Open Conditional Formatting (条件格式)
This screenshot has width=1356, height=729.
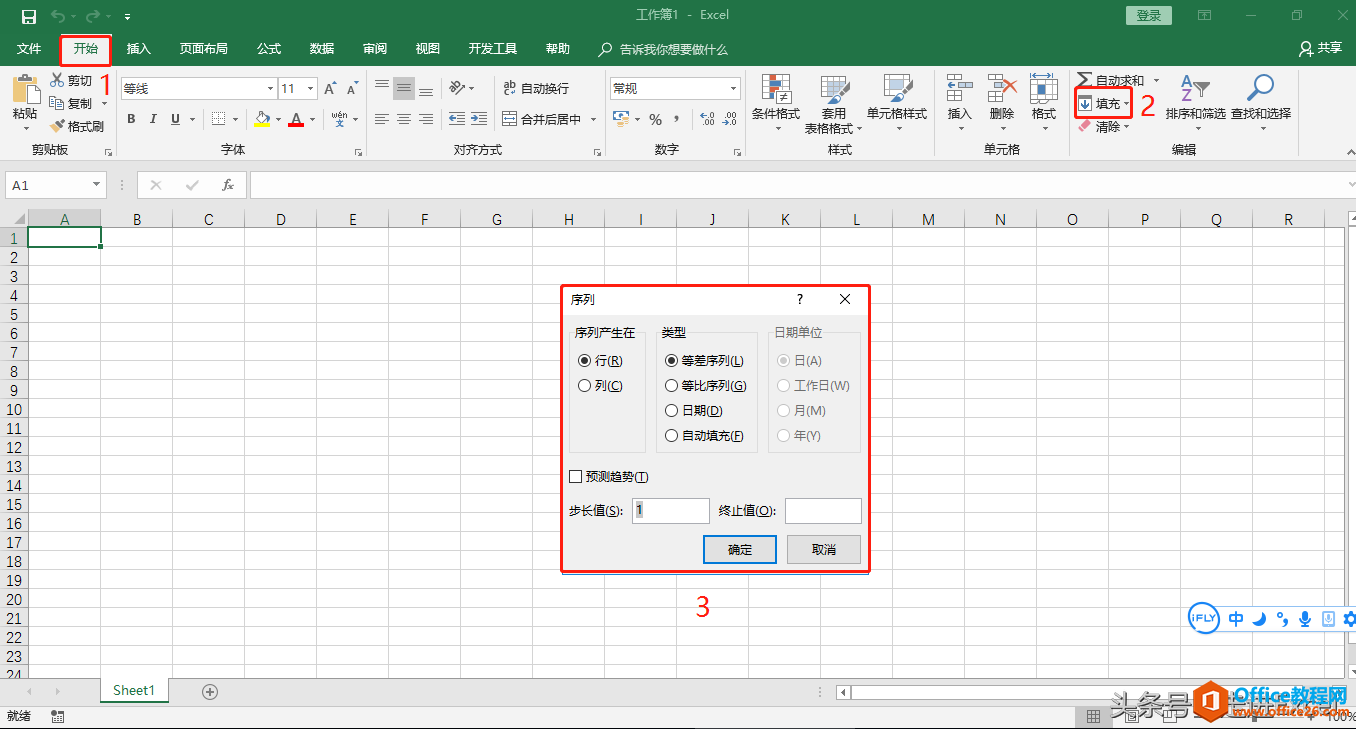click(776, 103)
